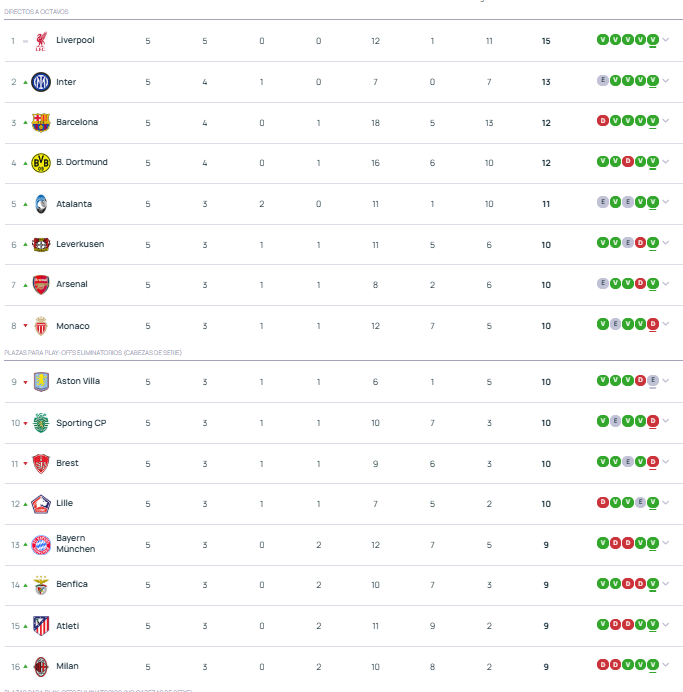This screenshot has height=692, width=683.
Task: Click Barcelona's first red D result badge
Action: [x=603, y=120]
